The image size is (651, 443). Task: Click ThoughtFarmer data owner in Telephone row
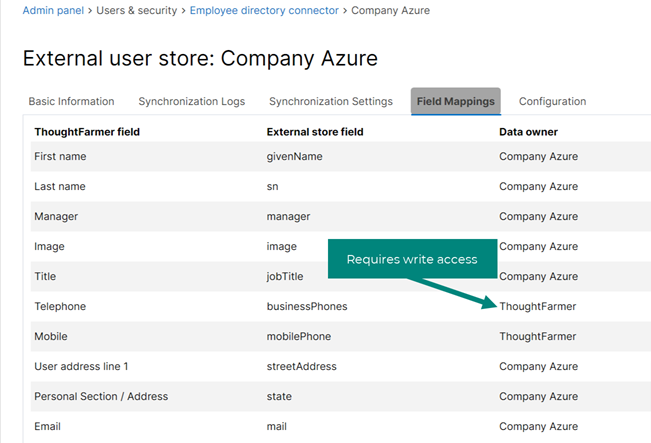point(538,306)
